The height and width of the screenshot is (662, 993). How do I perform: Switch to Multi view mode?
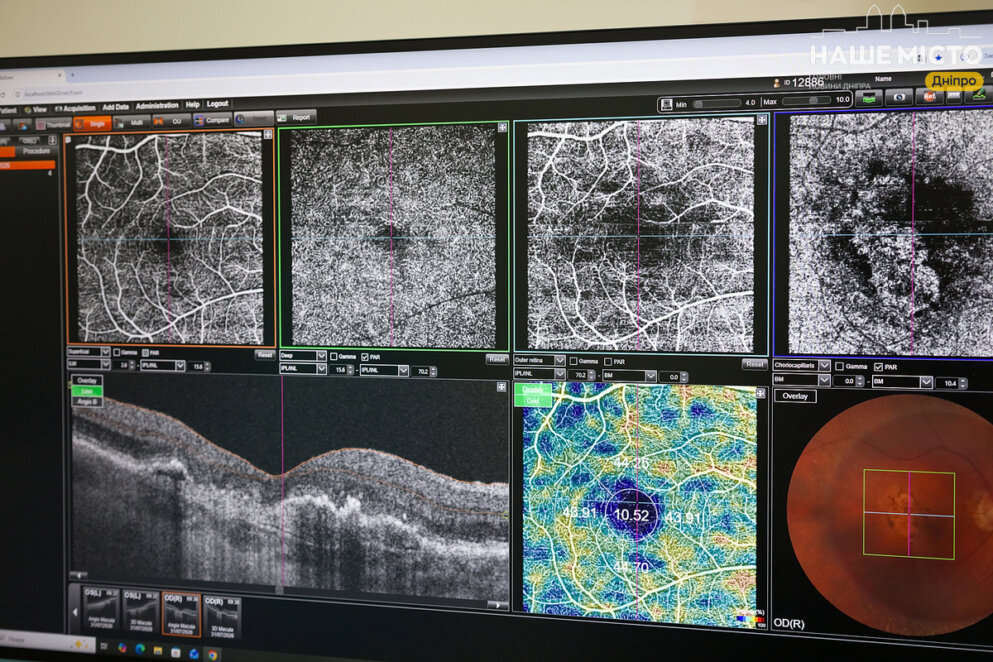[x=131, y=122]
